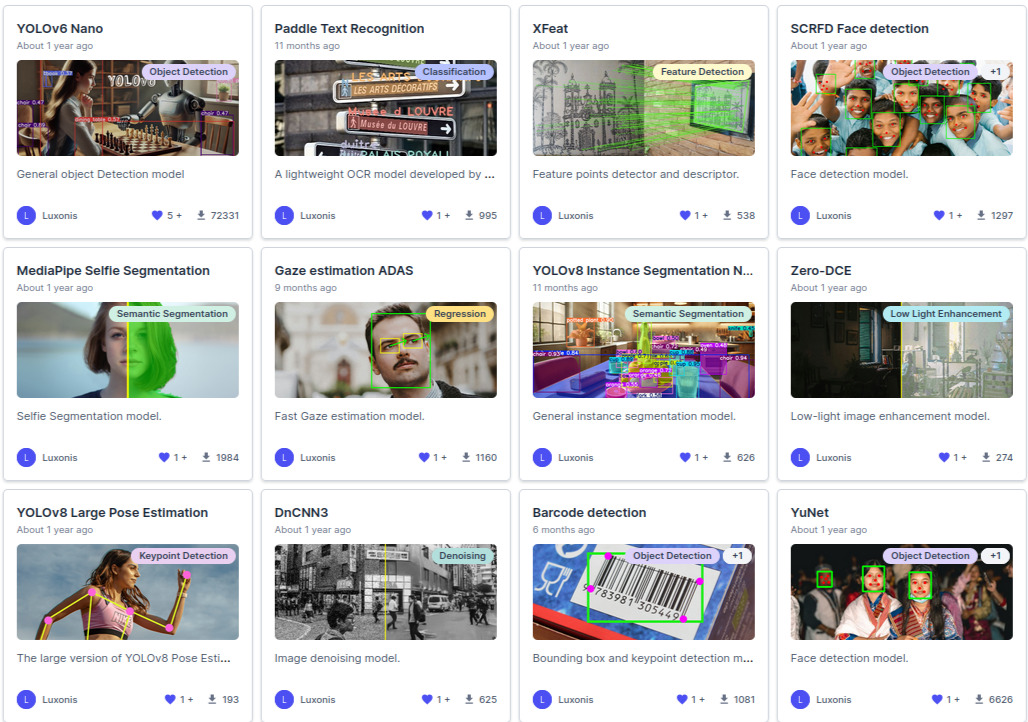The image size is (1028, 722).
Task: Click Luxonis avatar on DnCNN3 card
Action: pos(284,699)
